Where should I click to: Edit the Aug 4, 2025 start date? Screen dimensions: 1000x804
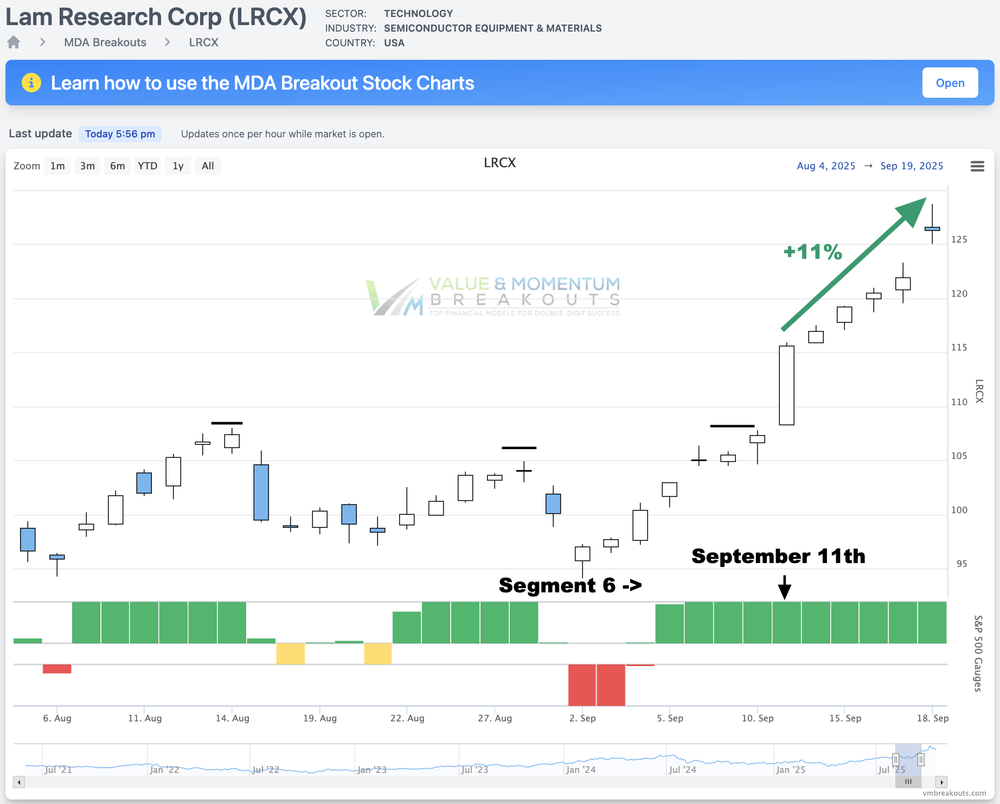pos(826,166)
